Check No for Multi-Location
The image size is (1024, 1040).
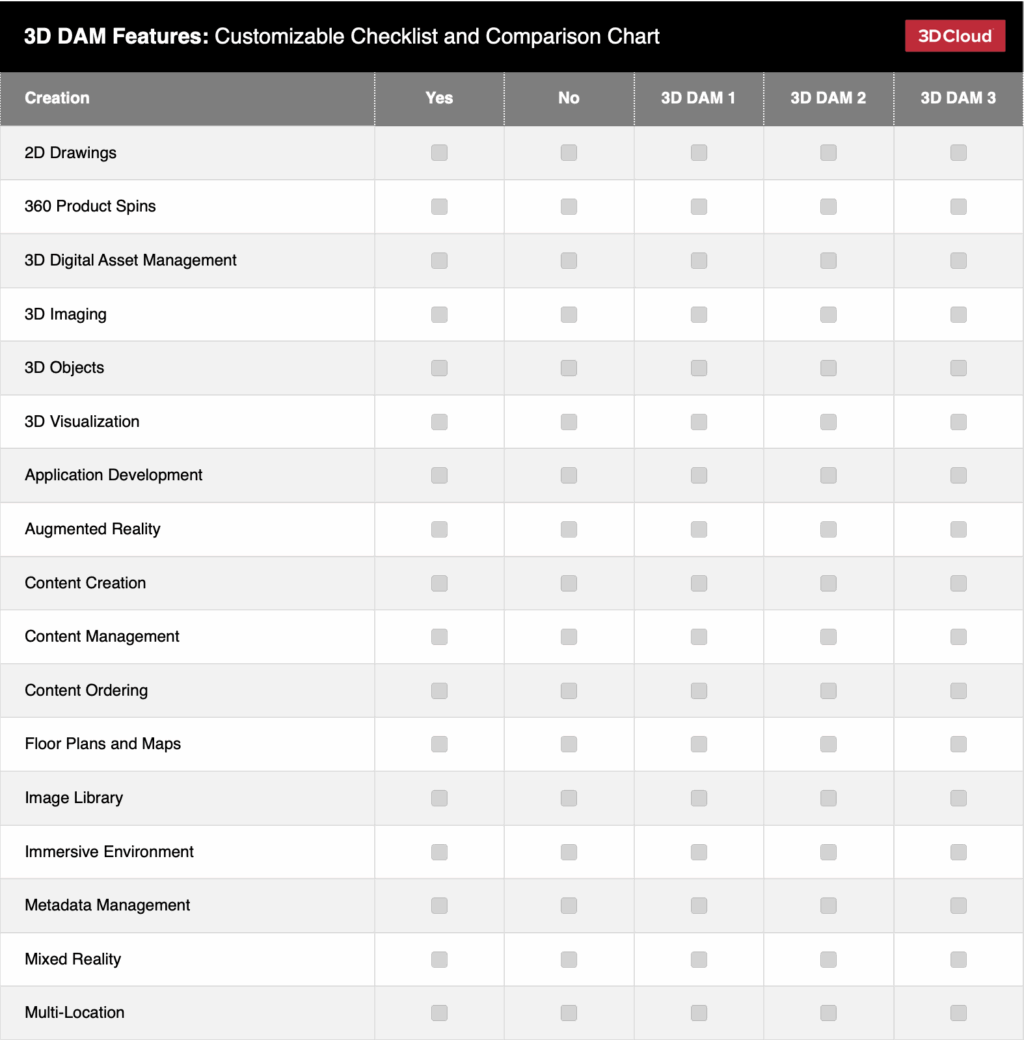(569, 1013)
